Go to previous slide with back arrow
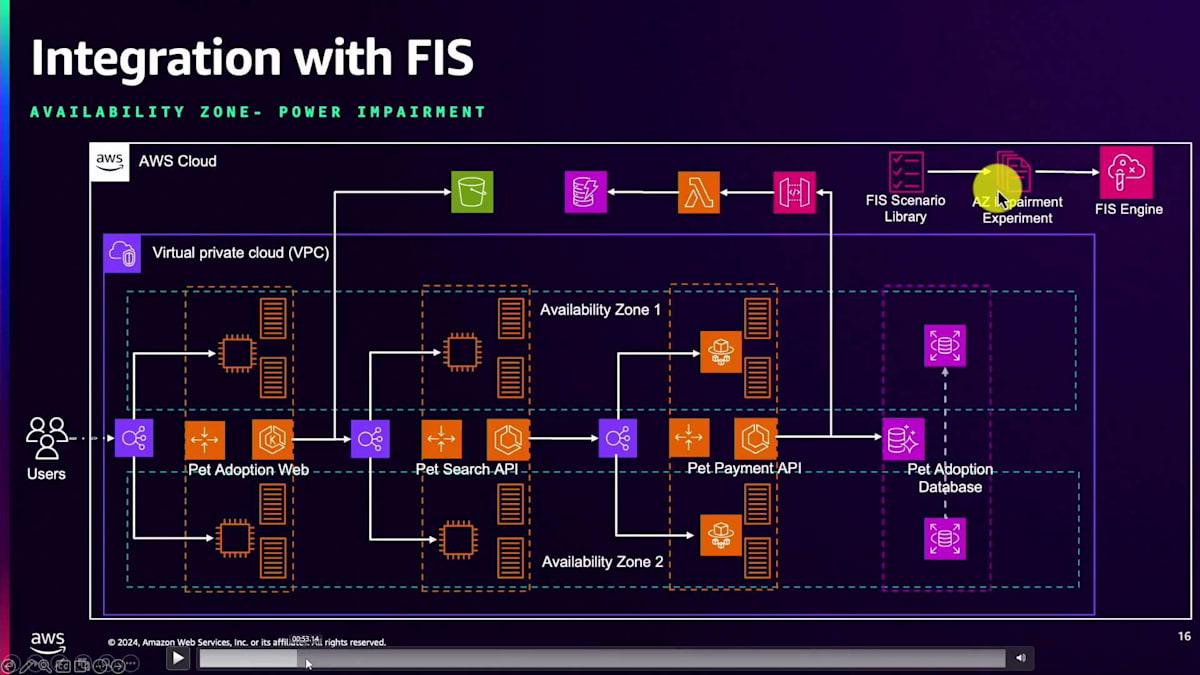This screenshot has width=1200, height=675. (x=8, y=666)
